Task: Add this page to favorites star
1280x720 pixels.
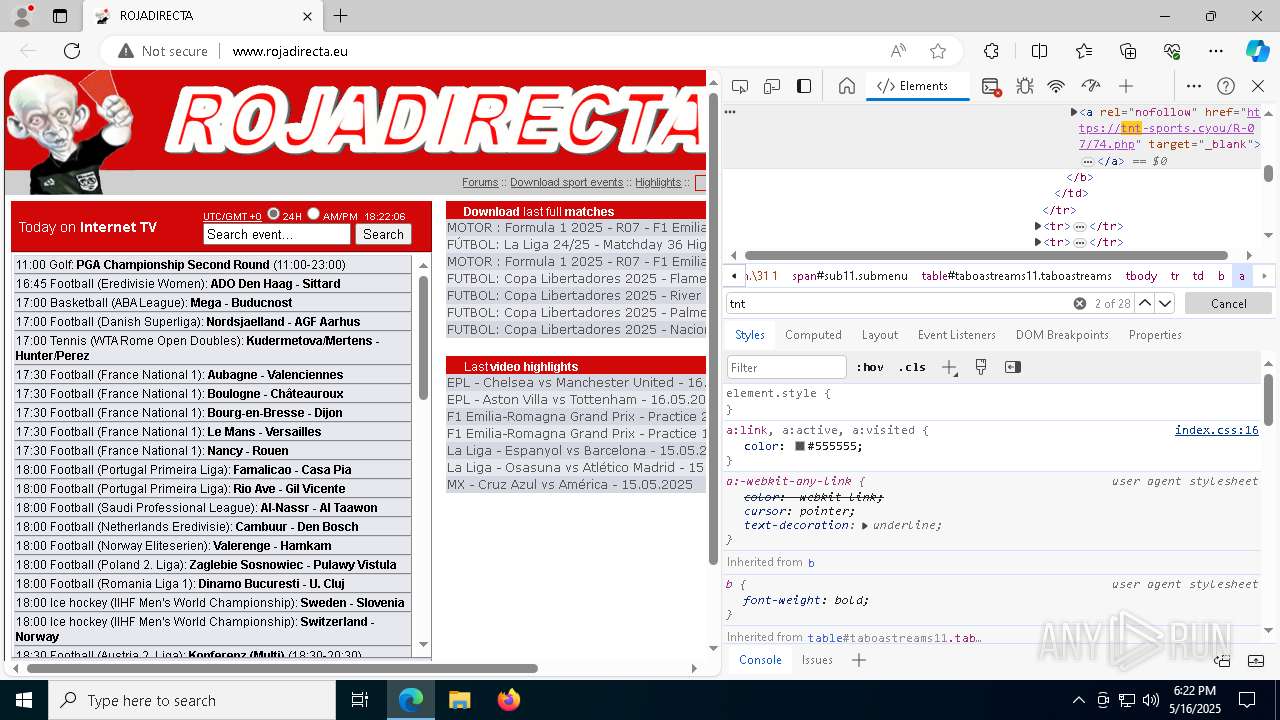Action: click(x=938, y=51)
